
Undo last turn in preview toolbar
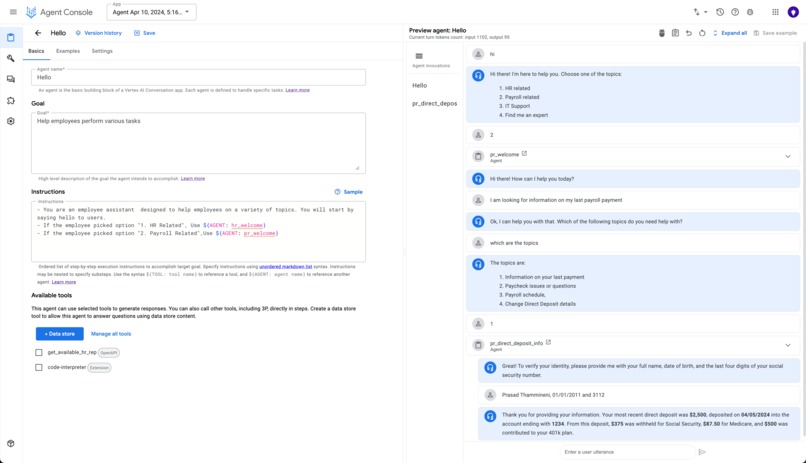[x=689, y=33]
